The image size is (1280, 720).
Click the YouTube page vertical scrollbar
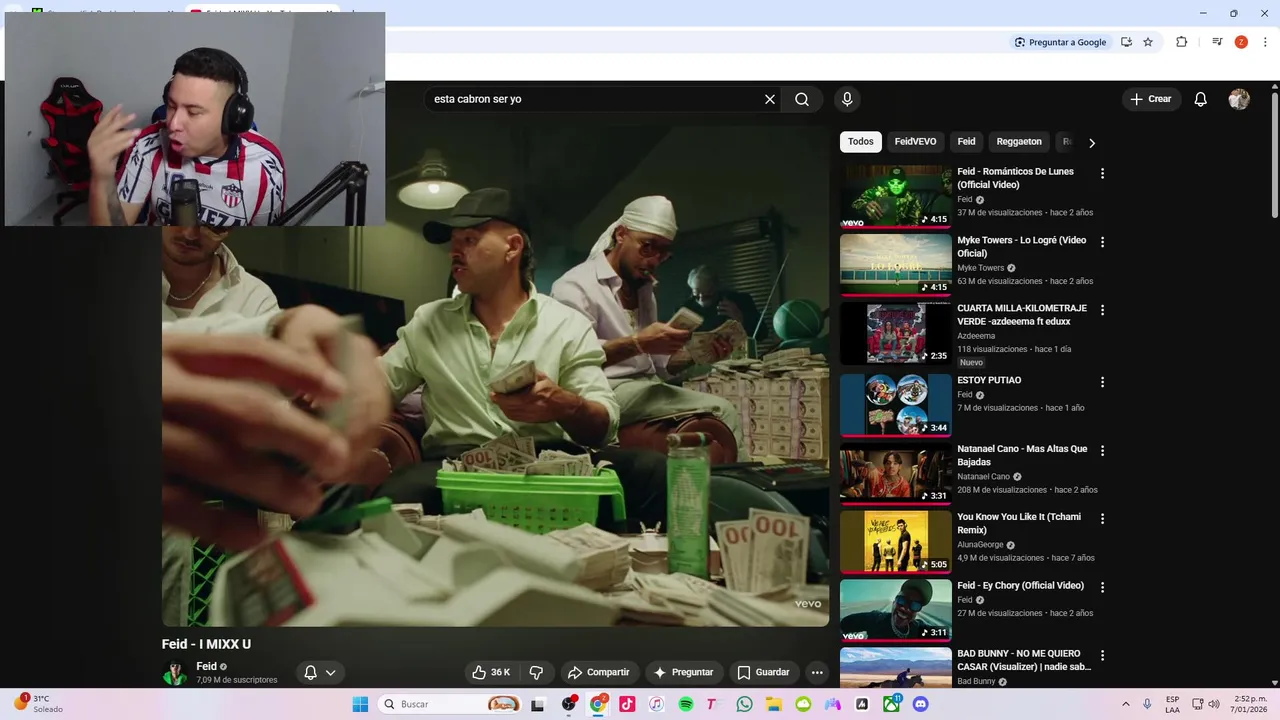point(1275,155)
